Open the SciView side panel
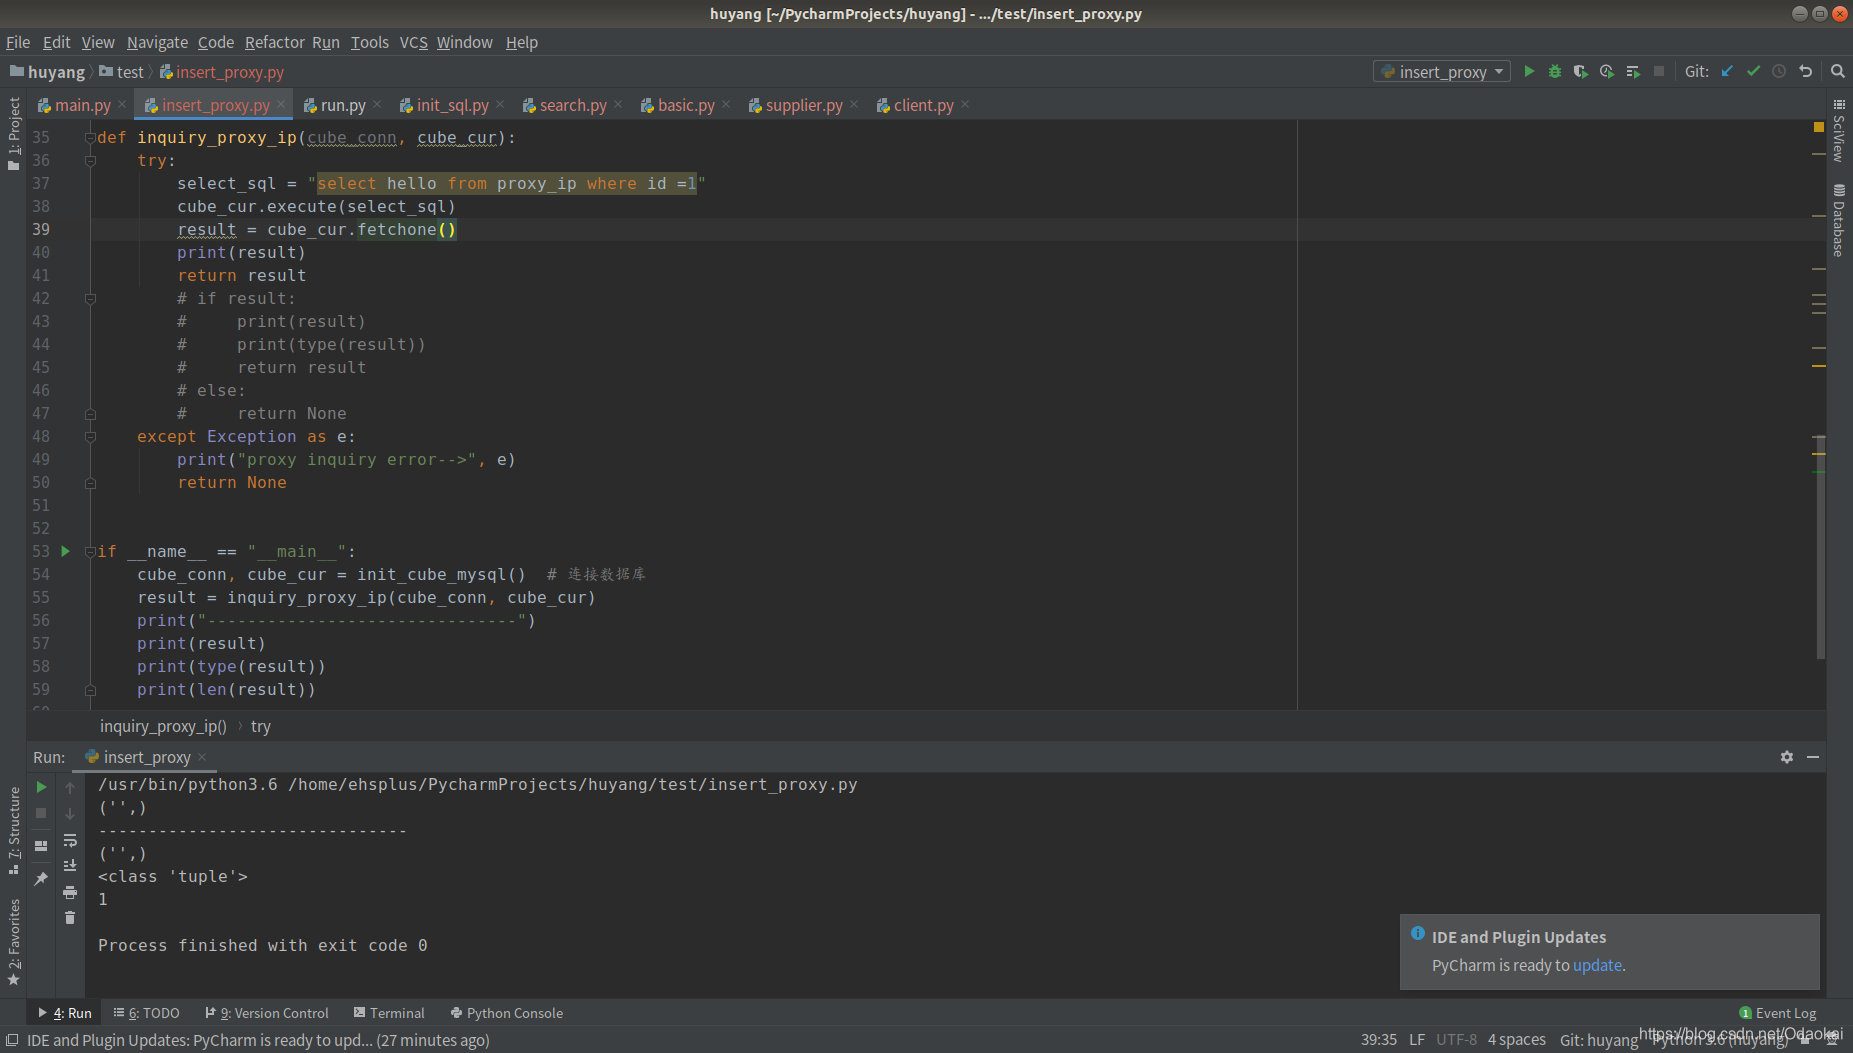The width and height of the screenshot is (1853, 1053). tap(1839, 131)
